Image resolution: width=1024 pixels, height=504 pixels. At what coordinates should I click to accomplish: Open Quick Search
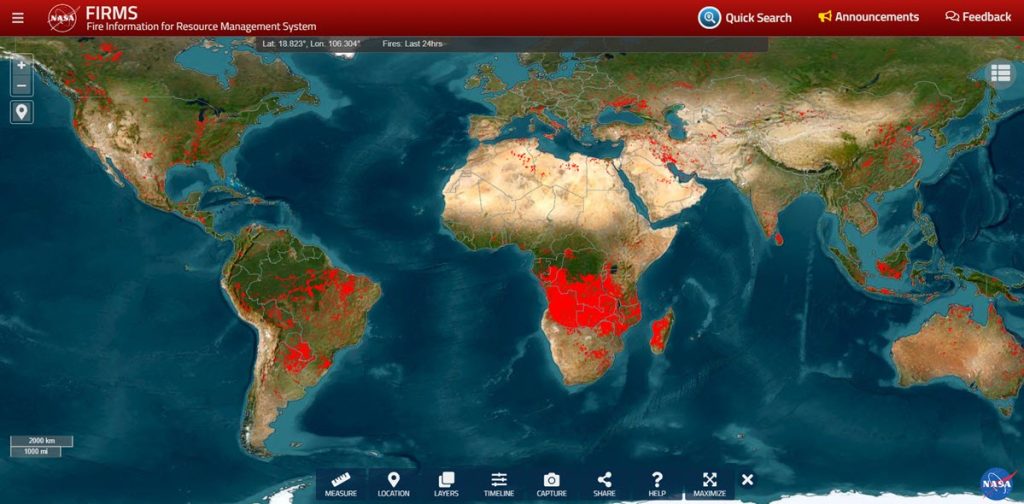point(745,17)
